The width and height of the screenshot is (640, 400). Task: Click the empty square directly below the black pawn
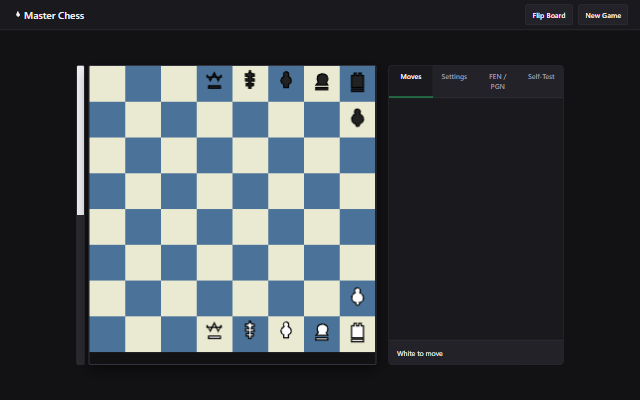(x=358, y=155)
